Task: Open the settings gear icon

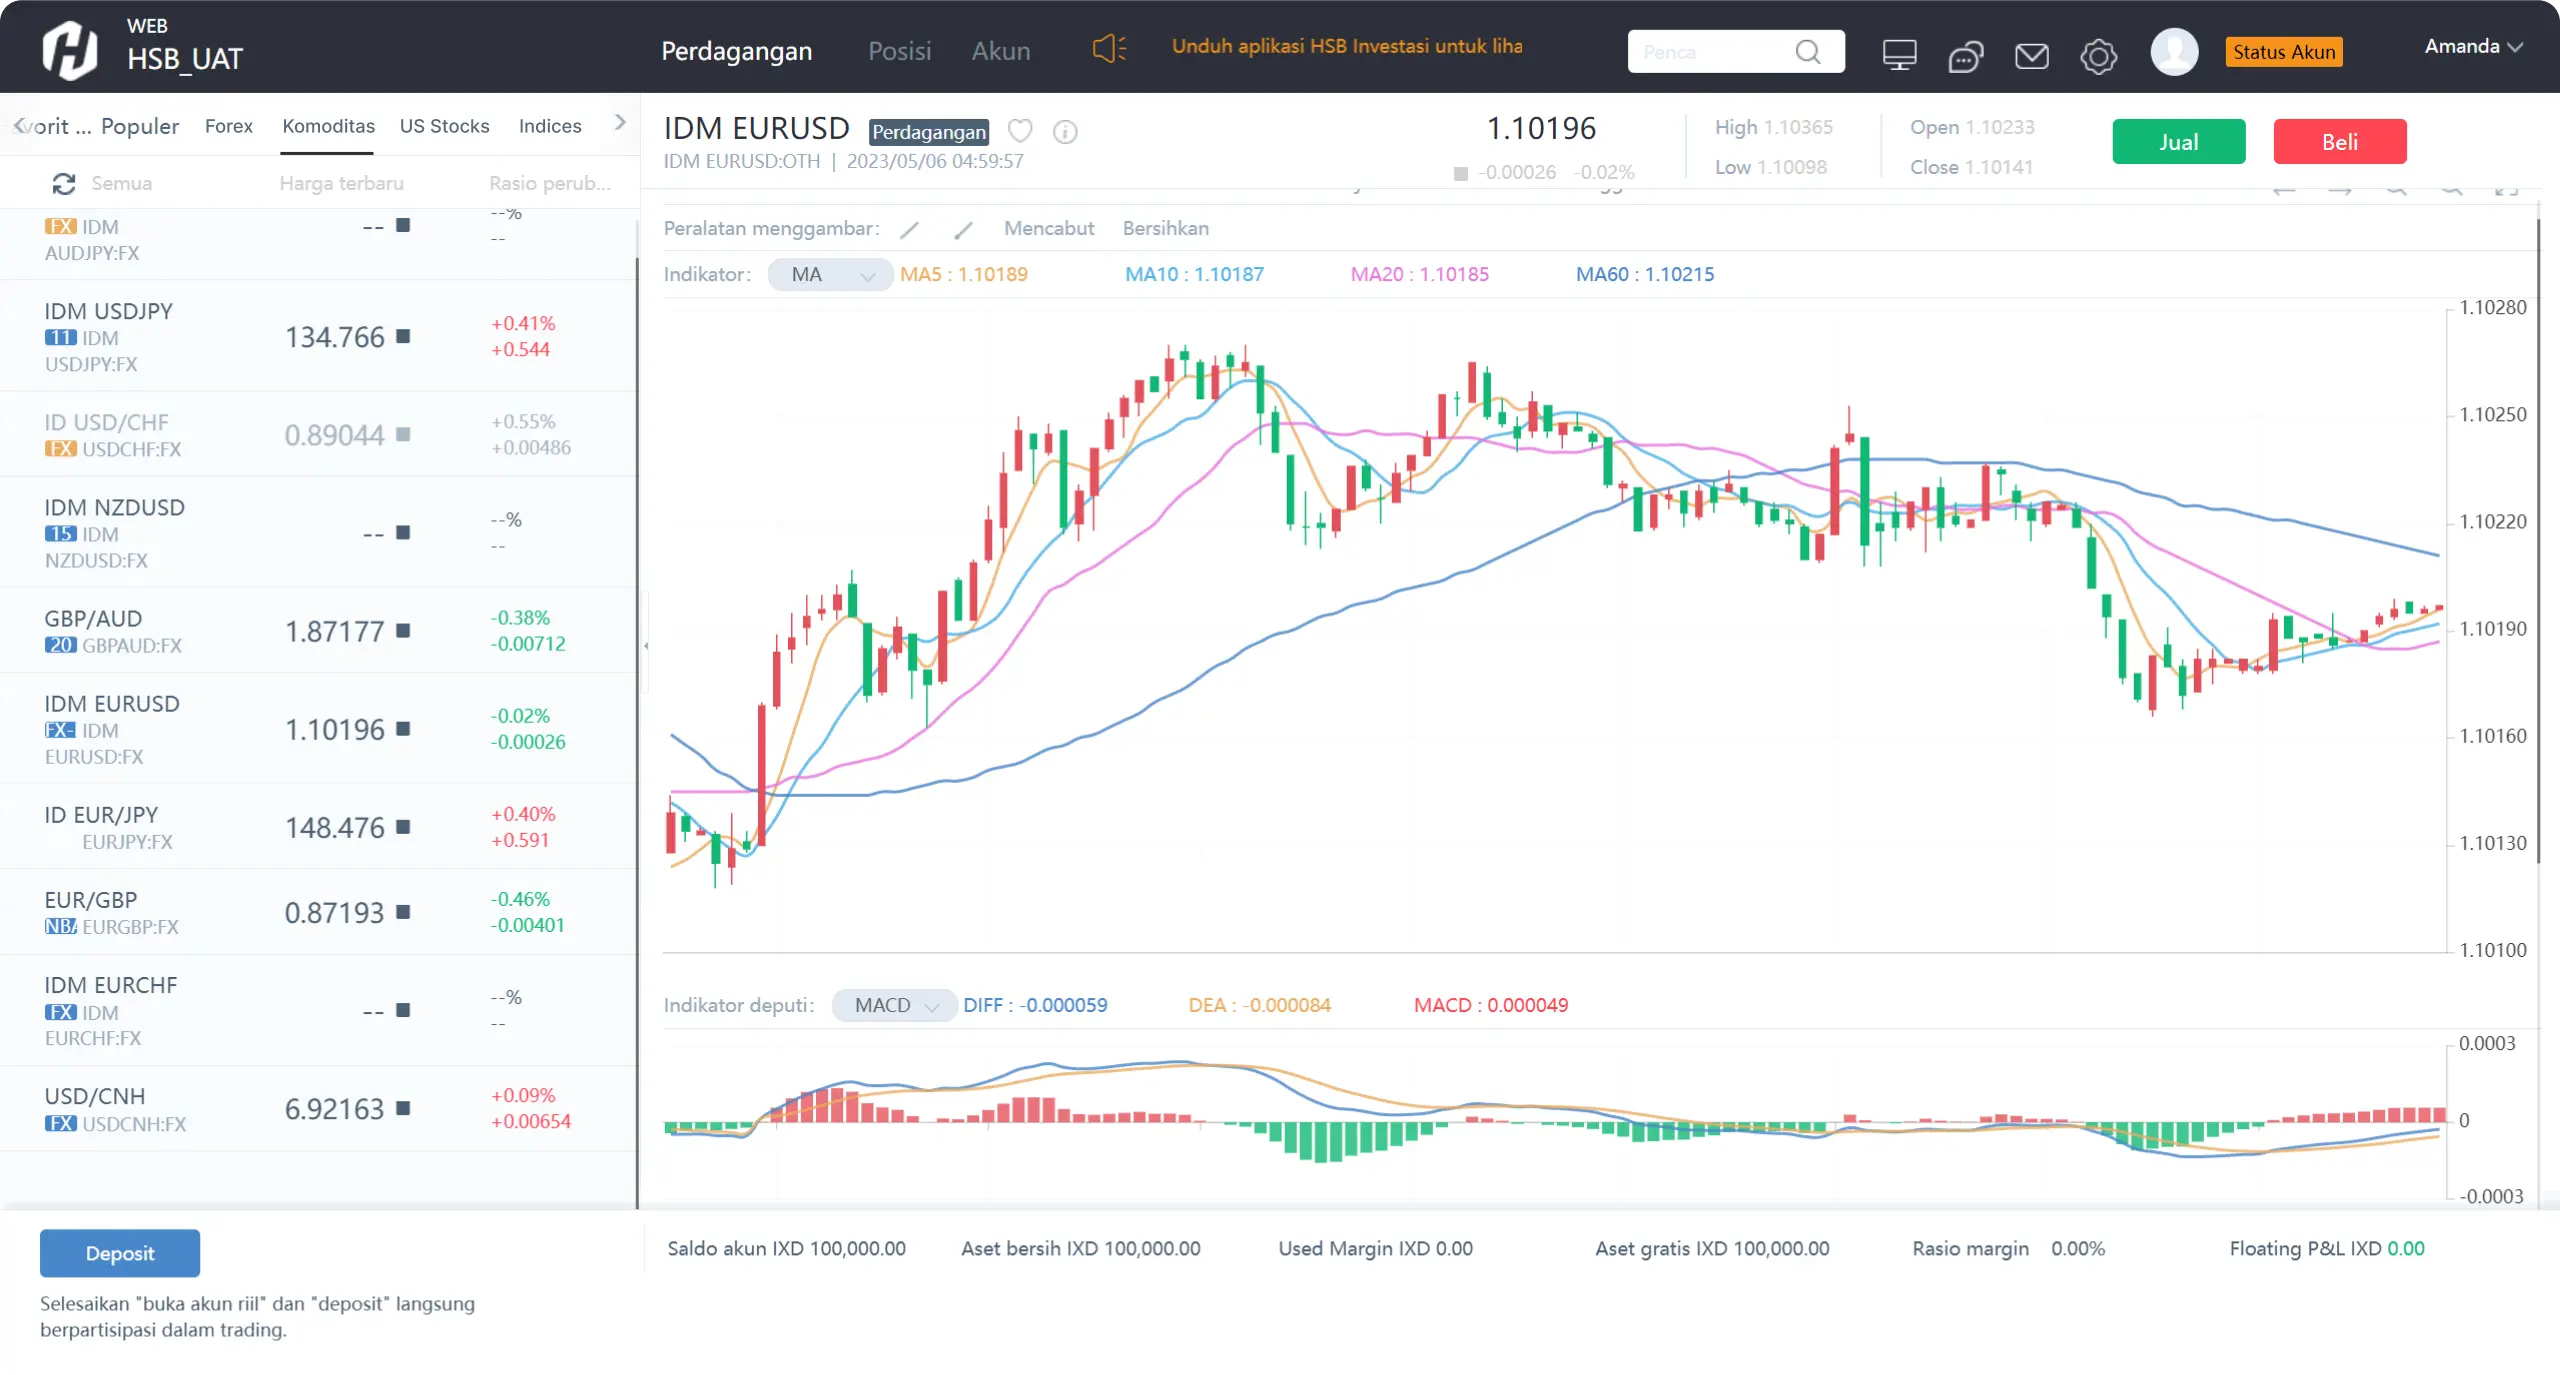Action: point(2098,56)
